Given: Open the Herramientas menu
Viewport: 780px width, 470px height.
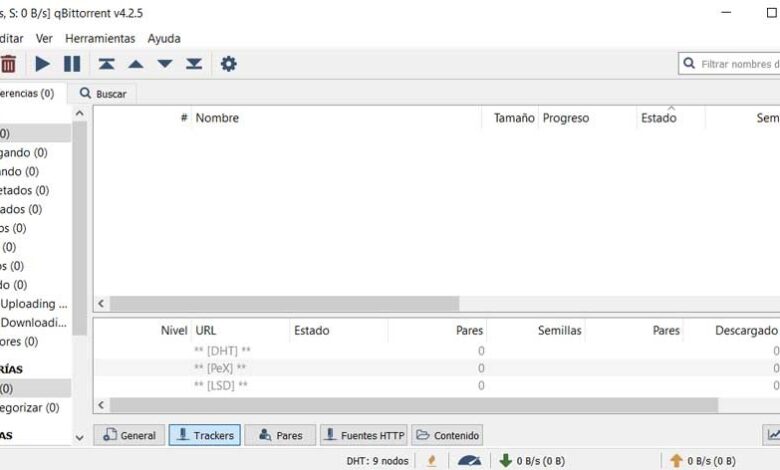Looking at the screenshot, I should coord(100,38).
